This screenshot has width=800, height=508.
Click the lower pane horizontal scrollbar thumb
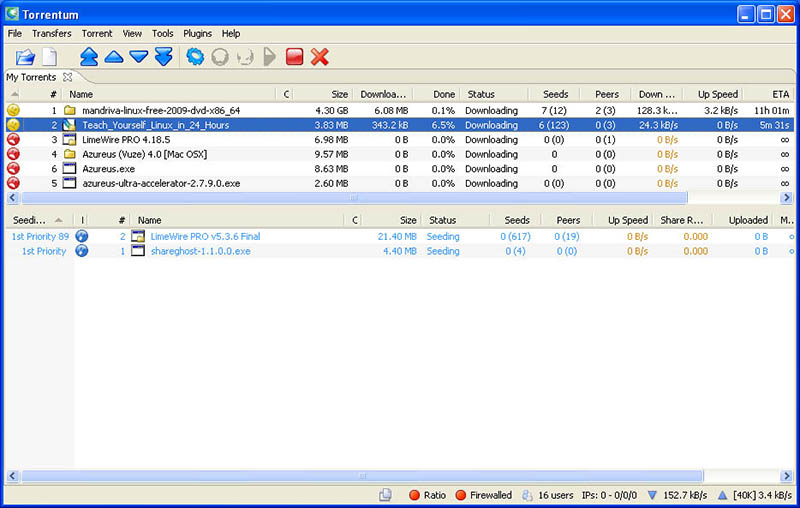(x=362, y=476)
